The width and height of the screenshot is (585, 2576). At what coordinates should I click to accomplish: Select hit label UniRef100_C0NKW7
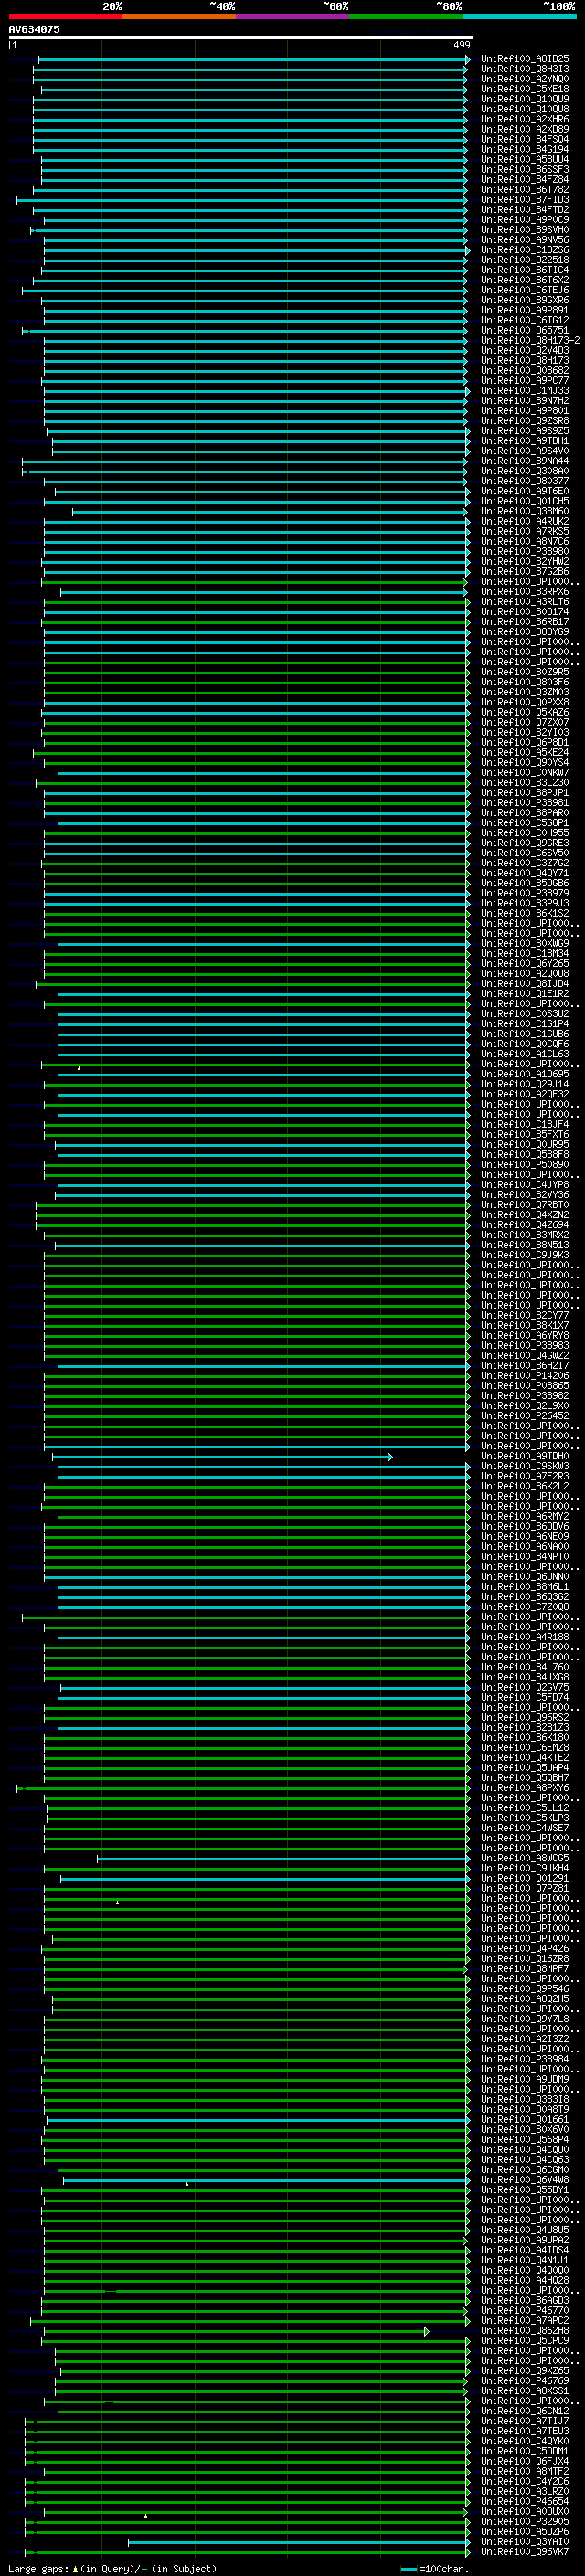tap(525, 773)
